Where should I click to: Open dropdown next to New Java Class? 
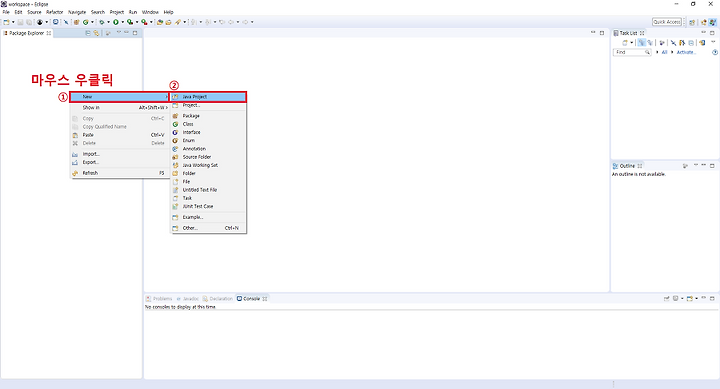[92, 22]
